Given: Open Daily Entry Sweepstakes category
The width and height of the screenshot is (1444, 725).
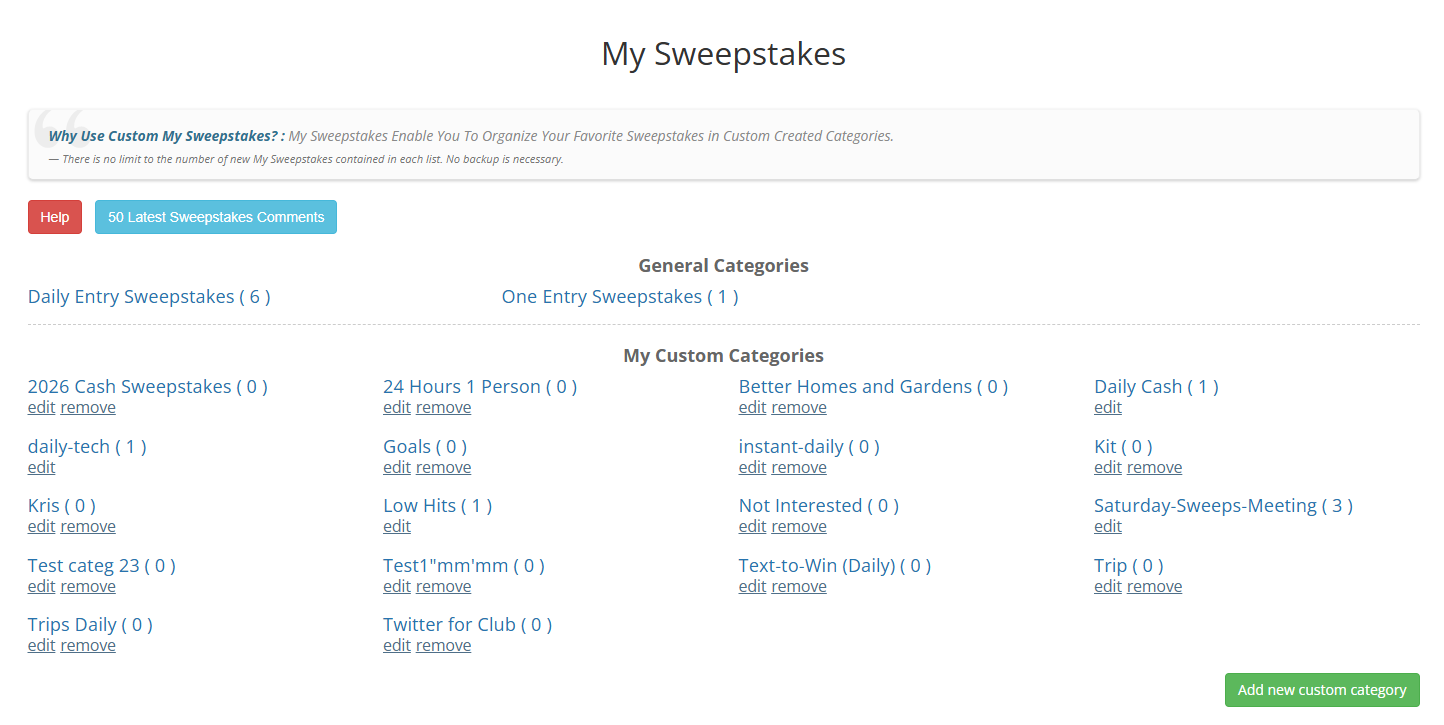Looking at the screenshot, I should (x=149, y=297).
